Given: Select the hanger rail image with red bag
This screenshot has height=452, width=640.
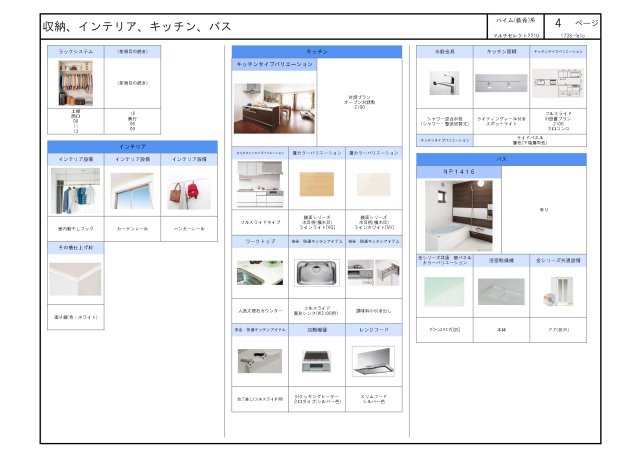Looking at the screenshot, I should 188,191.
